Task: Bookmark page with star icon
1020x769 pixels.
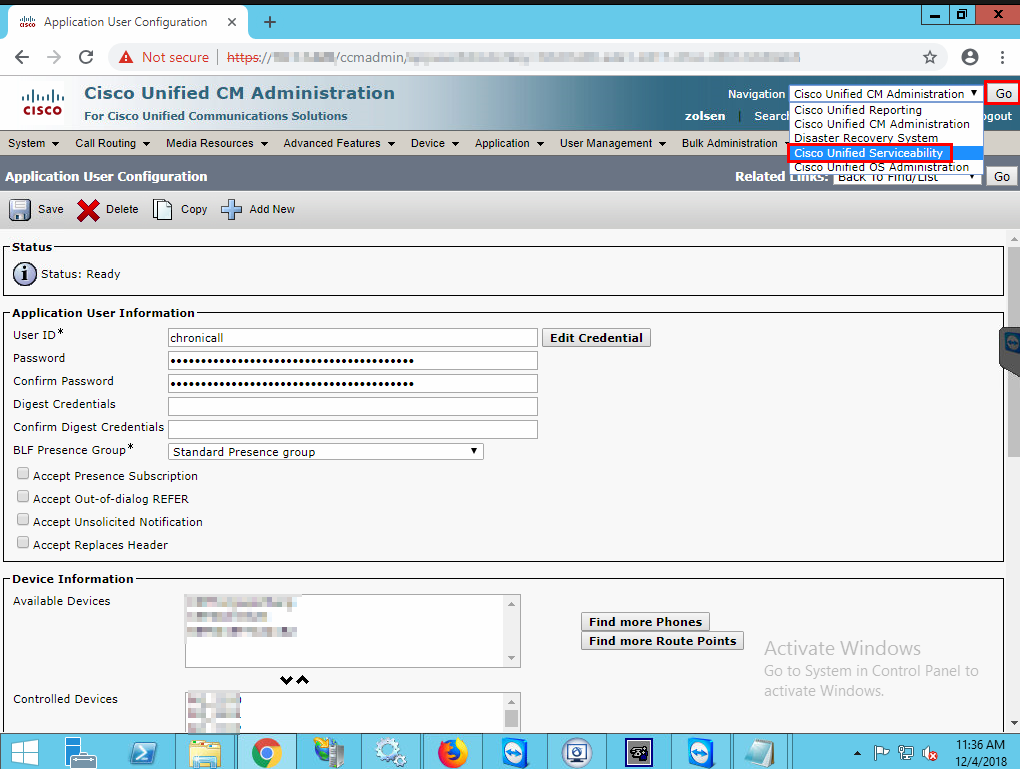Action: point(930,57)
